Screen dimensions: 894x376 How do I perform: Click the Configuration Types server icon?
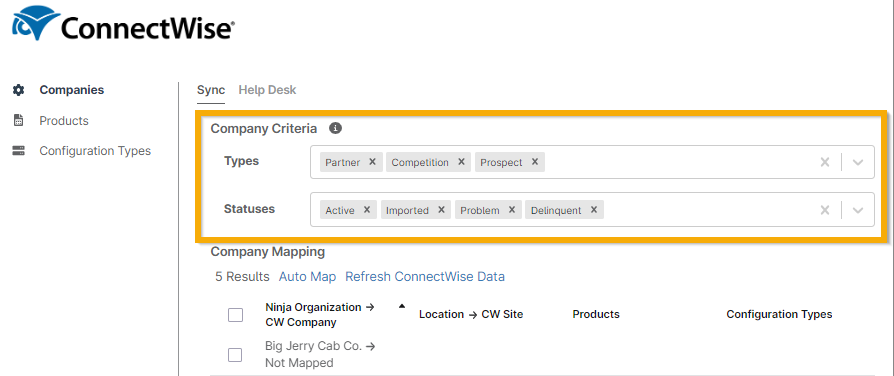[19, 151]
